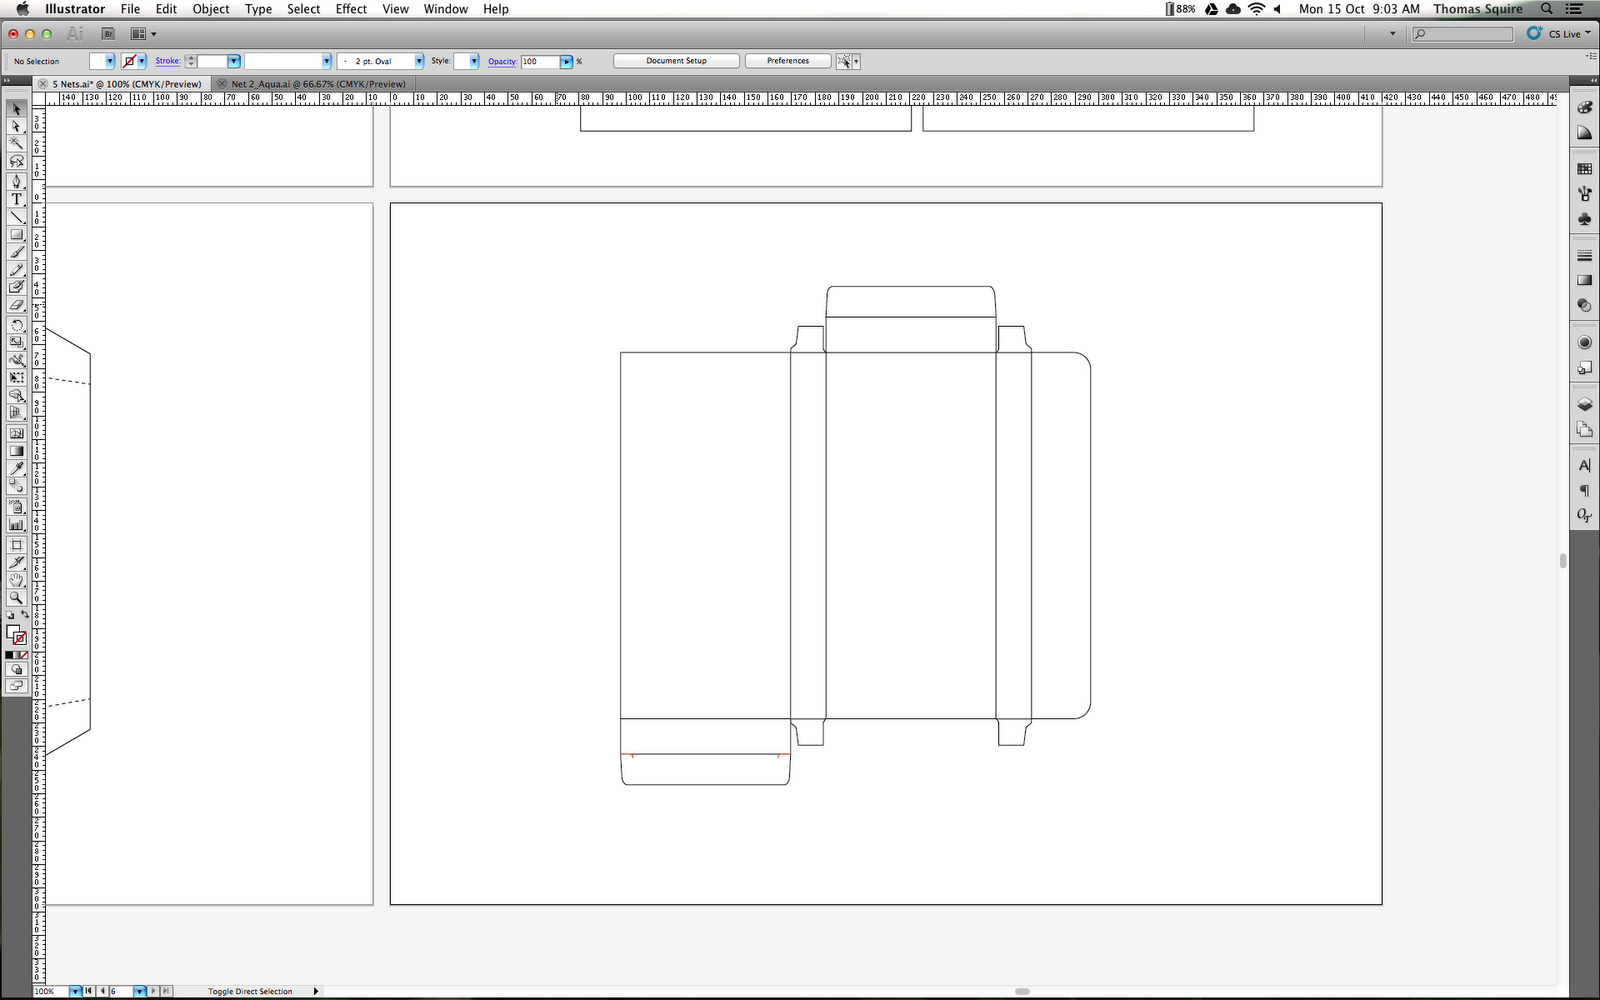Activate the Hand tool
The image size is (1600, 1000).
16,580
